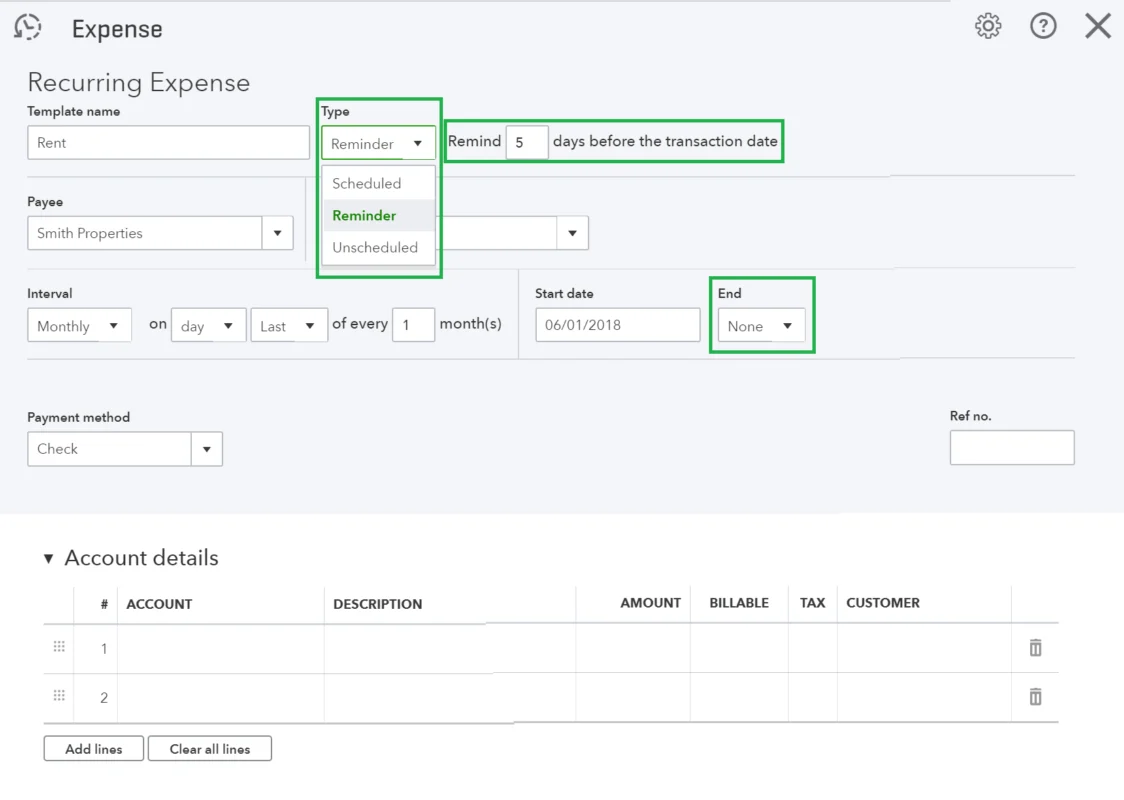Open the Payee dropdown for Smith Properties

coord(277,233)
